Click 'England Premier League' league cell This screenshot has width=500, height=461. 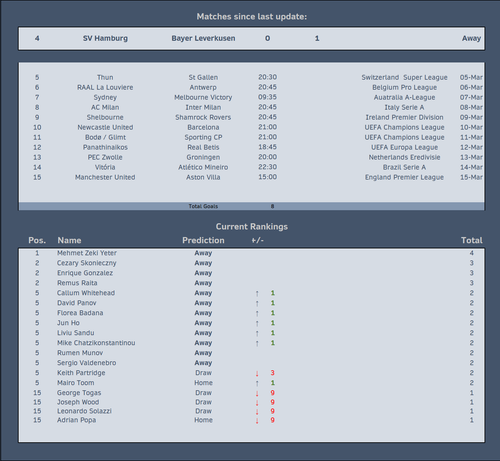pyautogui.click(x=404, y=177)
